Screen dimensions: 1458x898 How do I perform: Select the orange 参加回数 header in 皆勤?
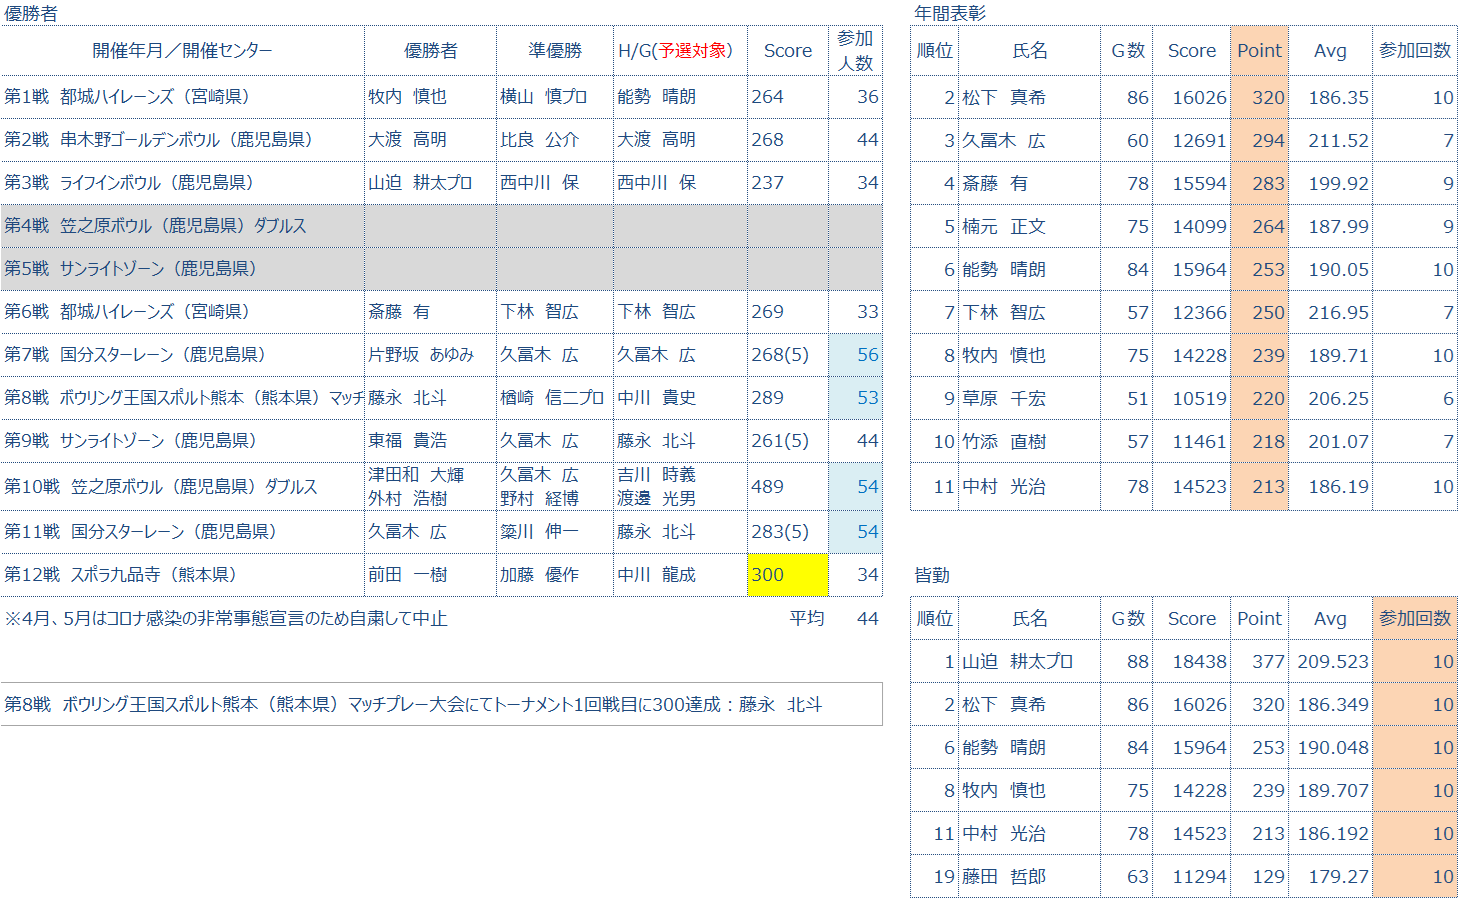[x=1414, y=619]
